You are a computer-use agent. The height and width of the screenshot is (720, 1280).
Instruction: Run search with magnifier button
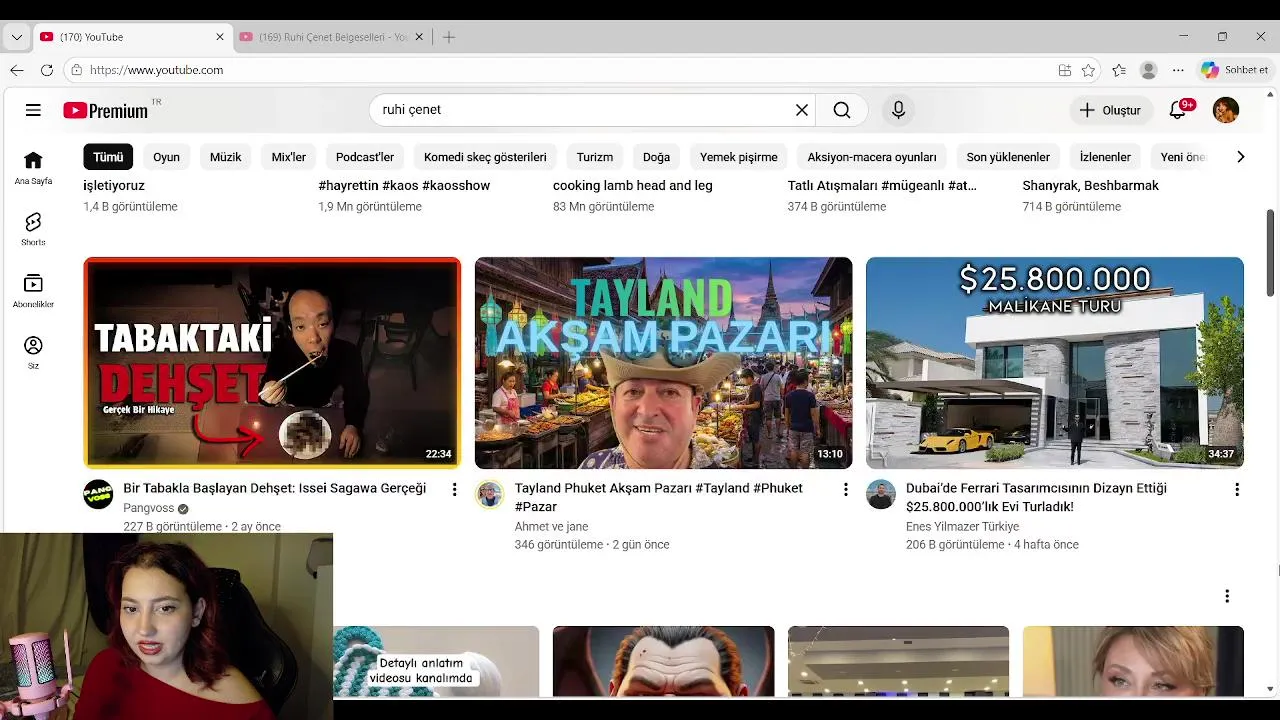(x=842, y=110)
